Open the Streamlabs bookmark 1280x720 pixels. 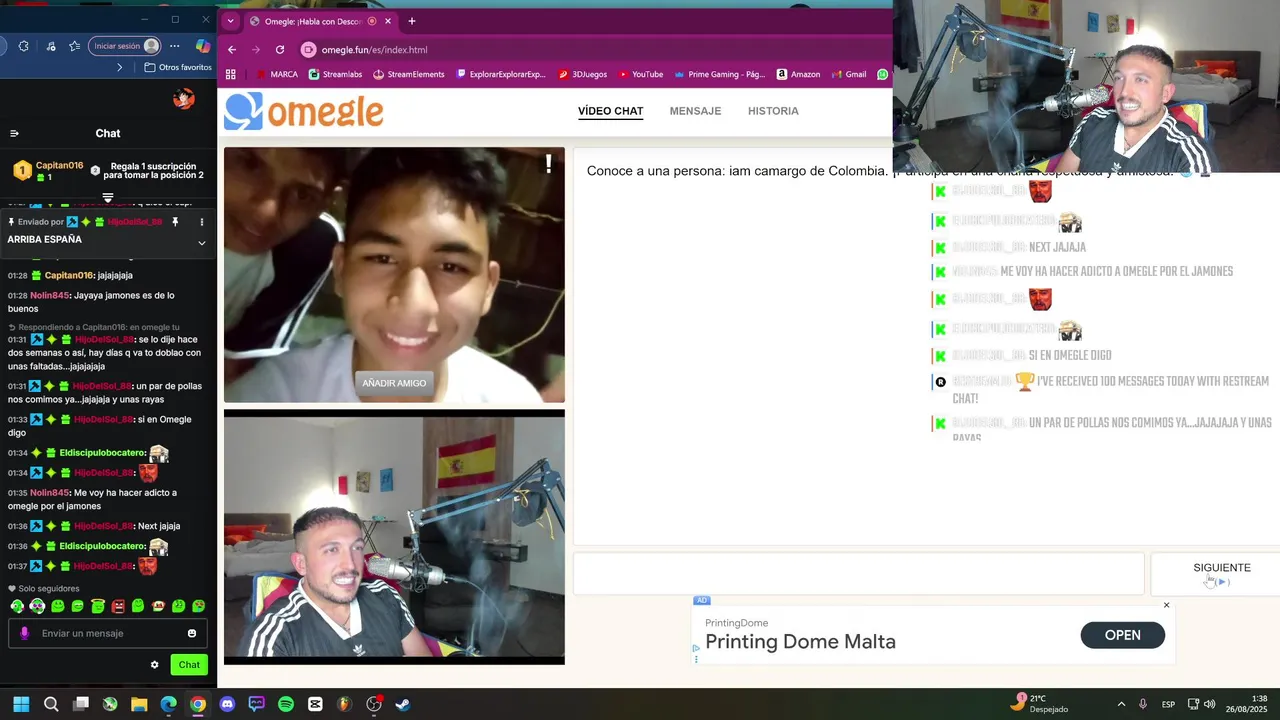tap(335, 74)
